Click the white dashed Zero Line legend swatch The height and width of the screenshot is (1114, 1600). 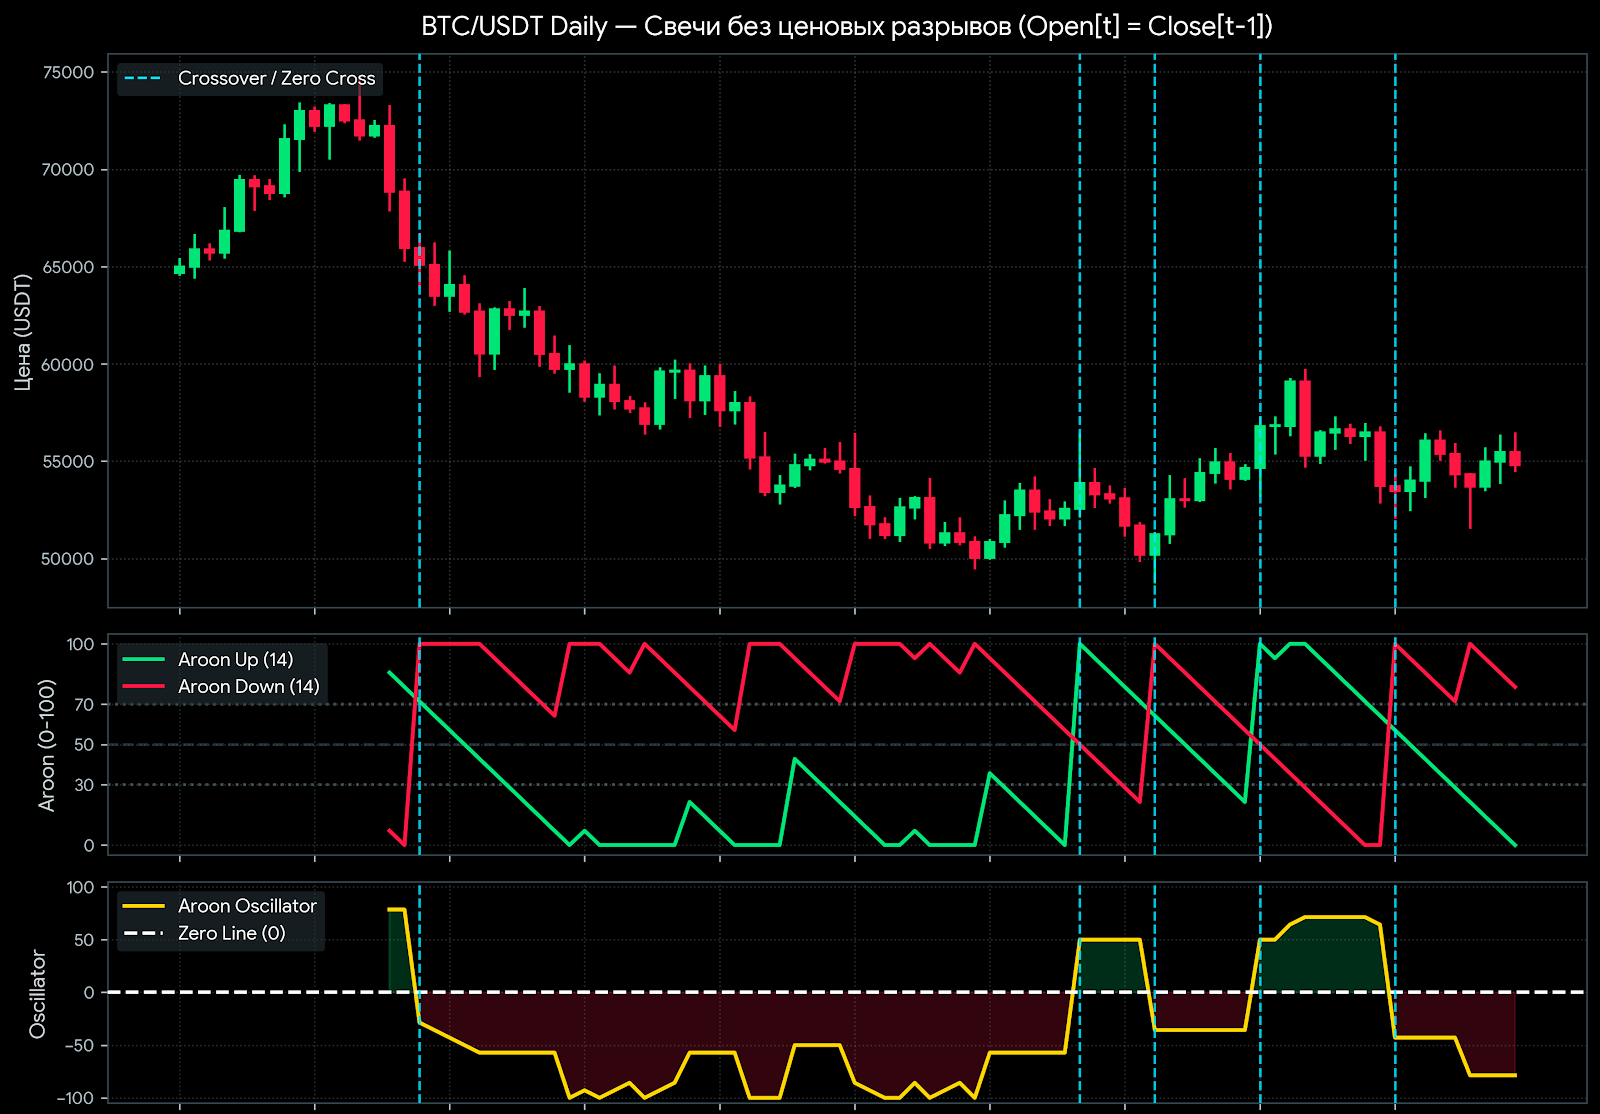tap(143, 933)
